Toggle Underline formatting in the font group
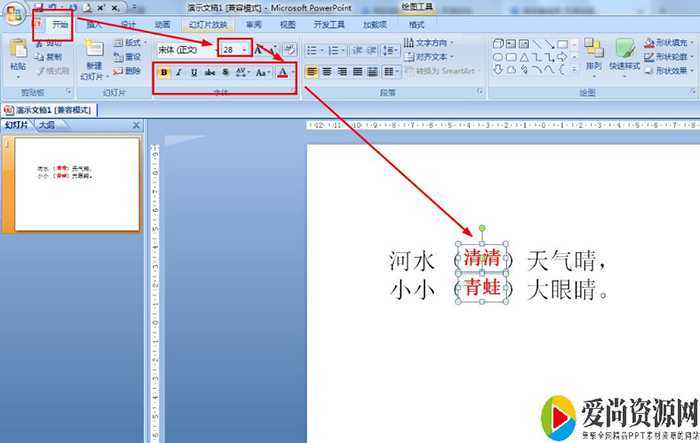The image size is (700, 443). click(194, 72)
